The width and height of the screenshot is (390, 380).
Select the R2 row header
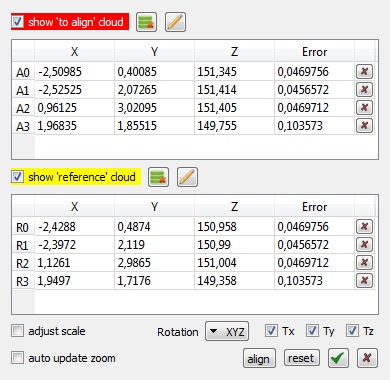click(x=23, y=263)
